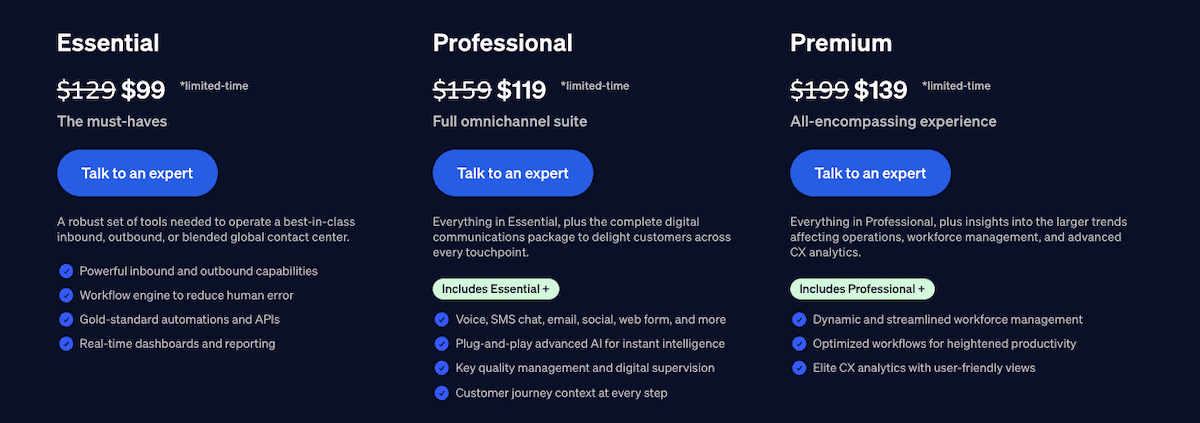
Task: Click the $139 Premium discounted price
Action: point(880,91)
